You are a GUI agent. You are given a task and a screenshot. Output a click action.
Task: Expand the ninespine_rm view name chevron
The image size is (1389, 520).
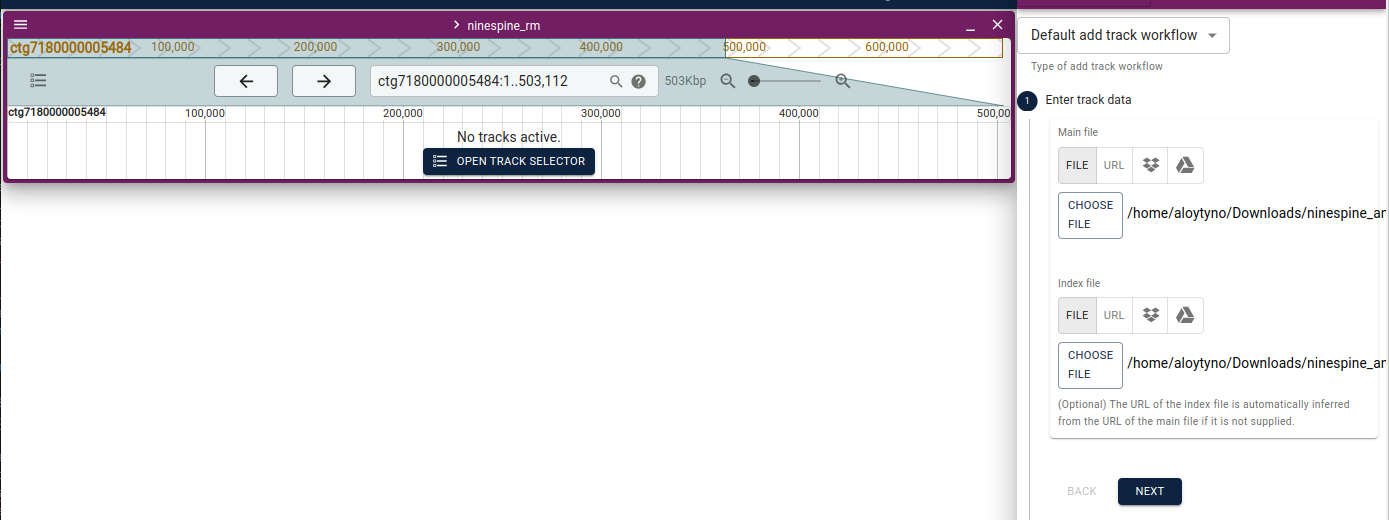tap(456, 25)
